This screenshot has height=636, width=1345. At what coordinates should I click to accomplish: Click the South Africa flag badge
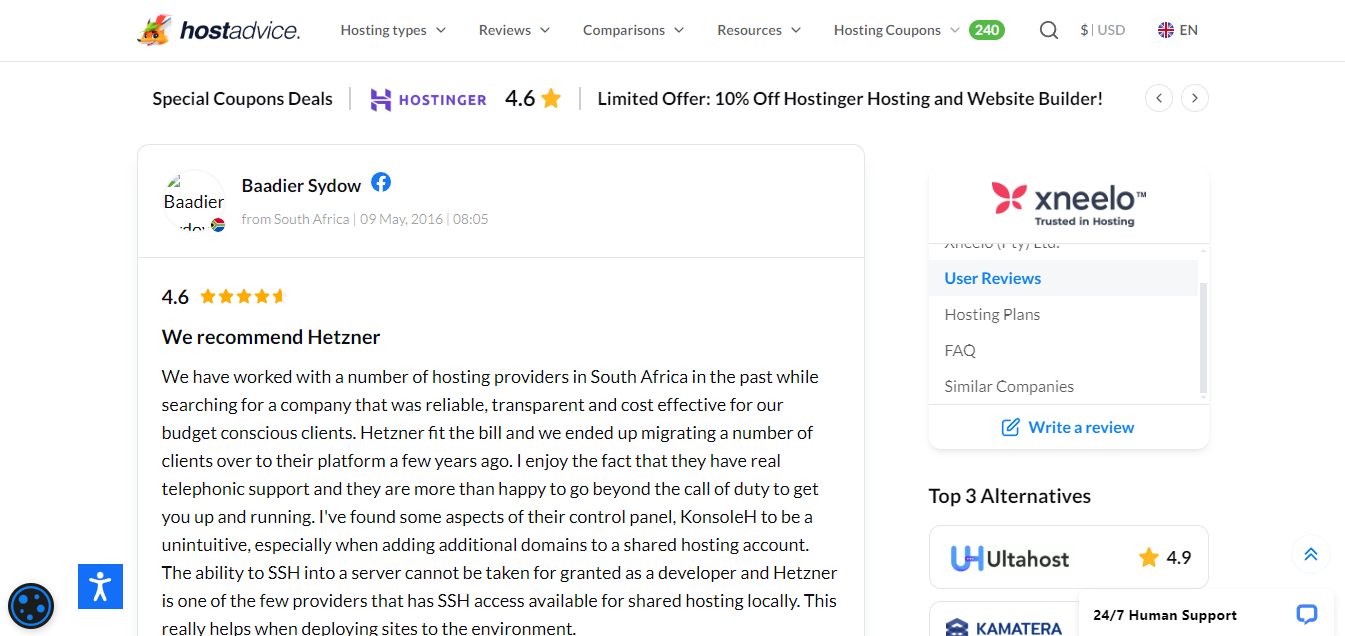[x=218, y=225]
